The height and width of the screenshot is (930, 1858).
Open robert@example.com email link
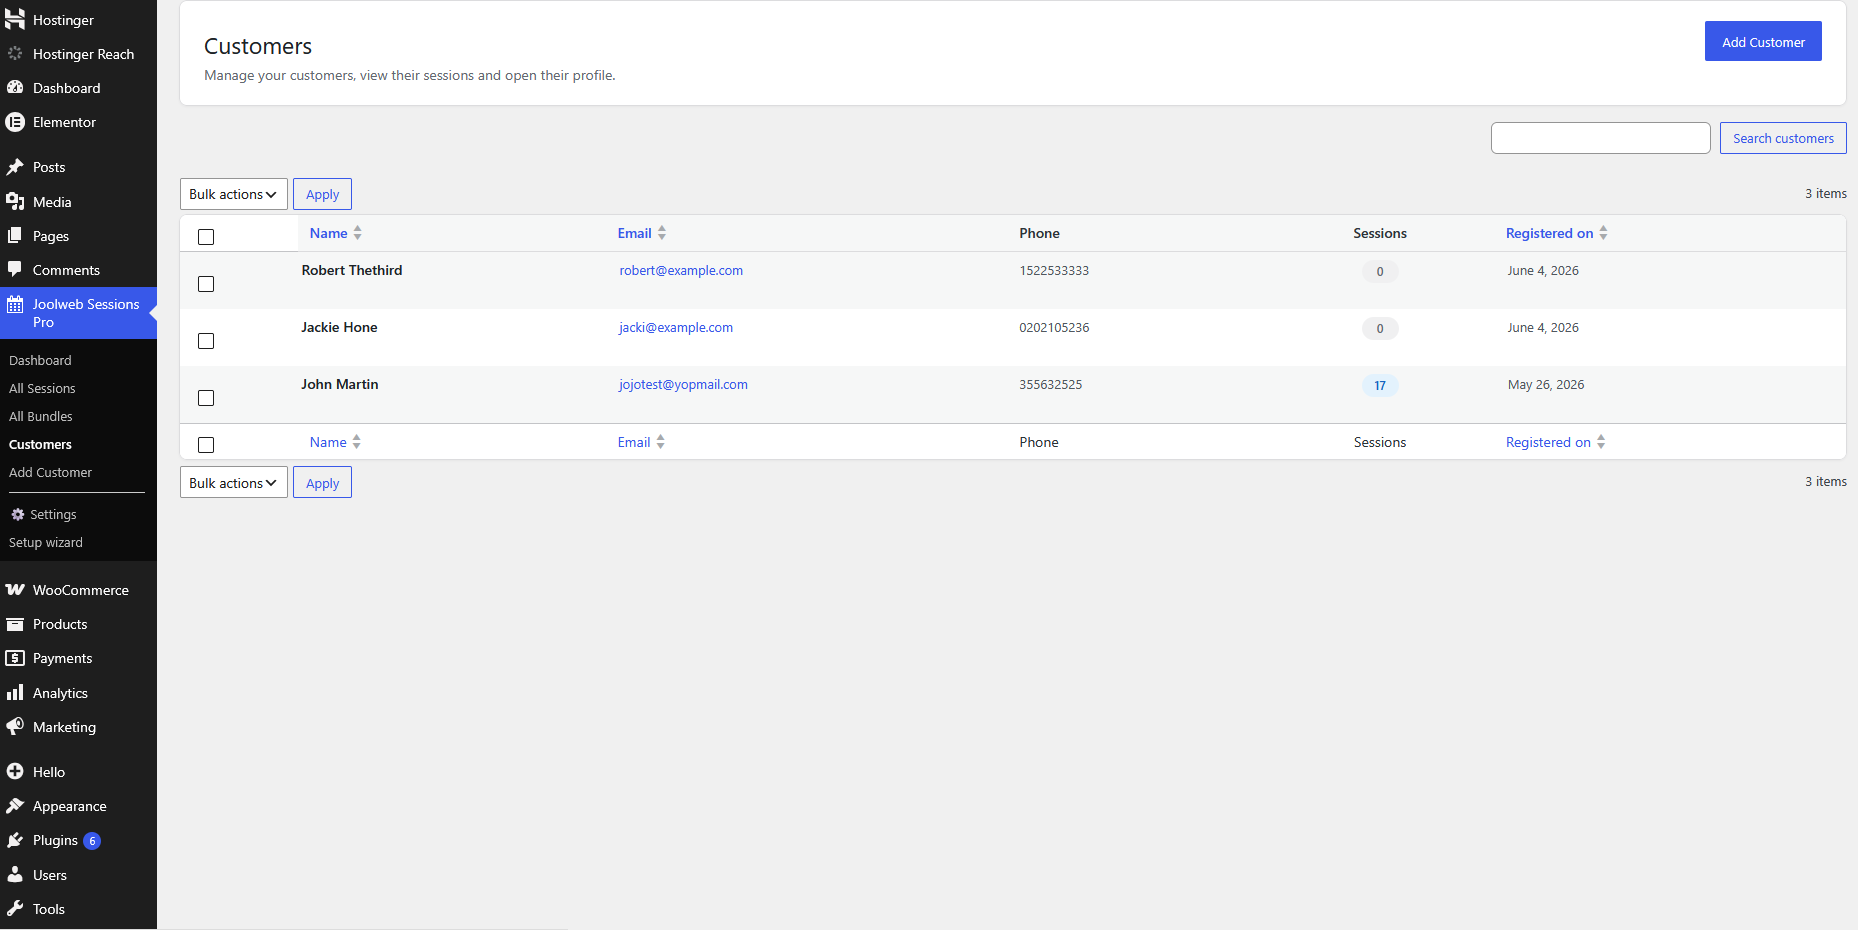point(681,270)
